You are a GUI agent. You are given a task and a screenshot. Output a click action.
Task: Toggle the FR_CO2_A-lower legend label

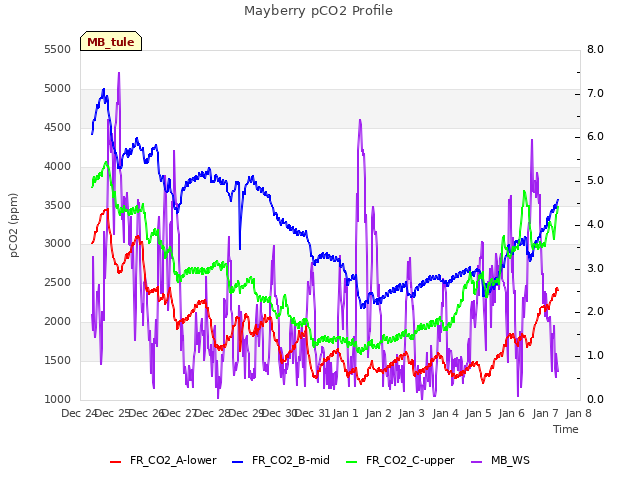(173, 460)
